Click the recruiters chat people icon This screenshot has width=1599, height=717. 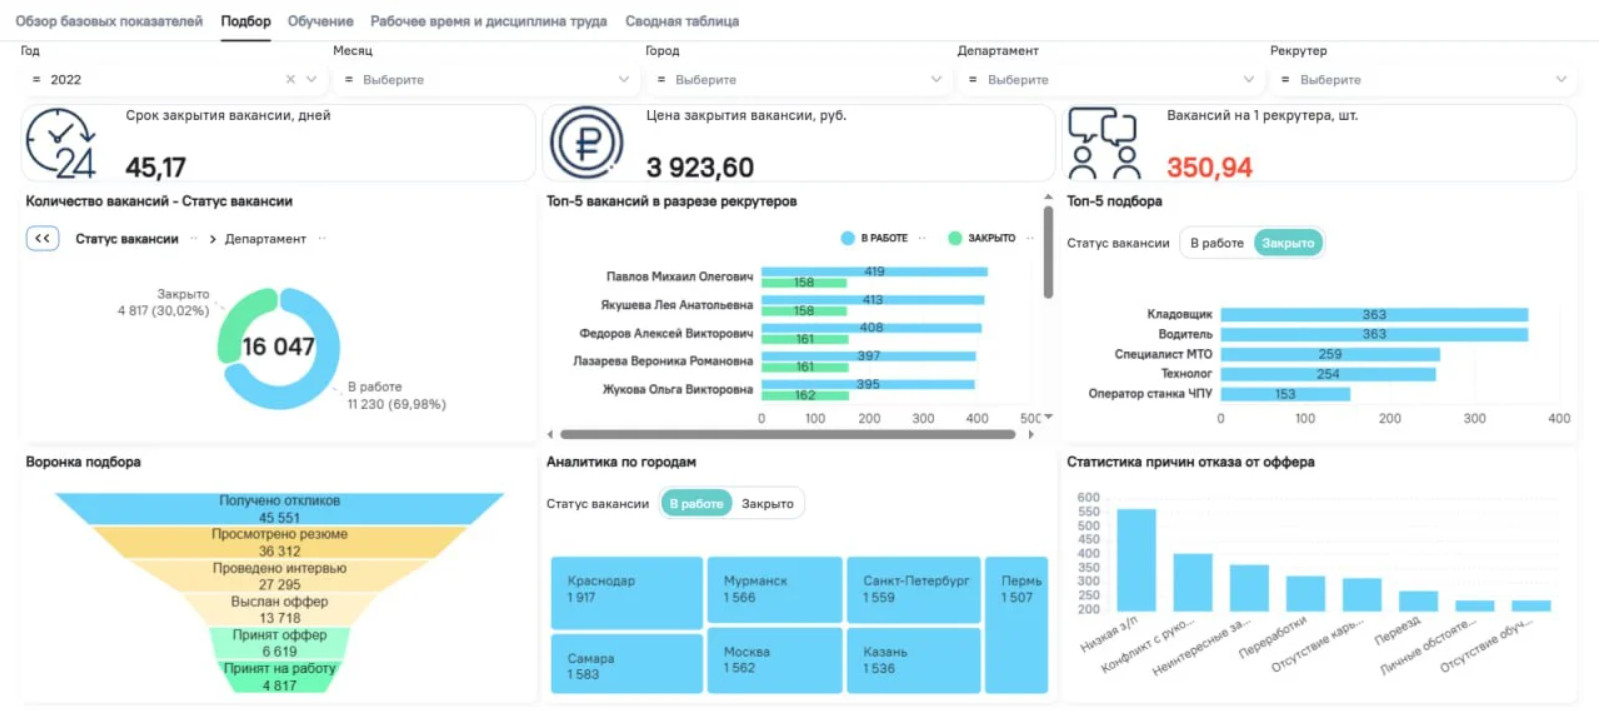click(x=1103, y=143)
